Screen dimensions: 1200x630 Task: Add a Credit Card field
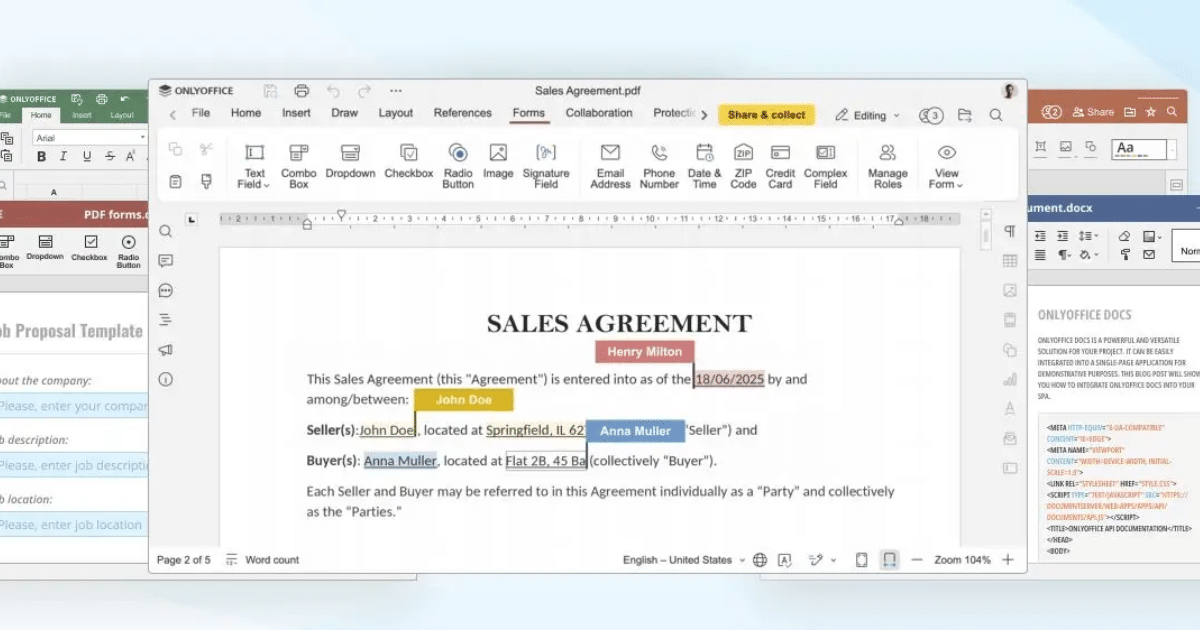click(780, 165)
